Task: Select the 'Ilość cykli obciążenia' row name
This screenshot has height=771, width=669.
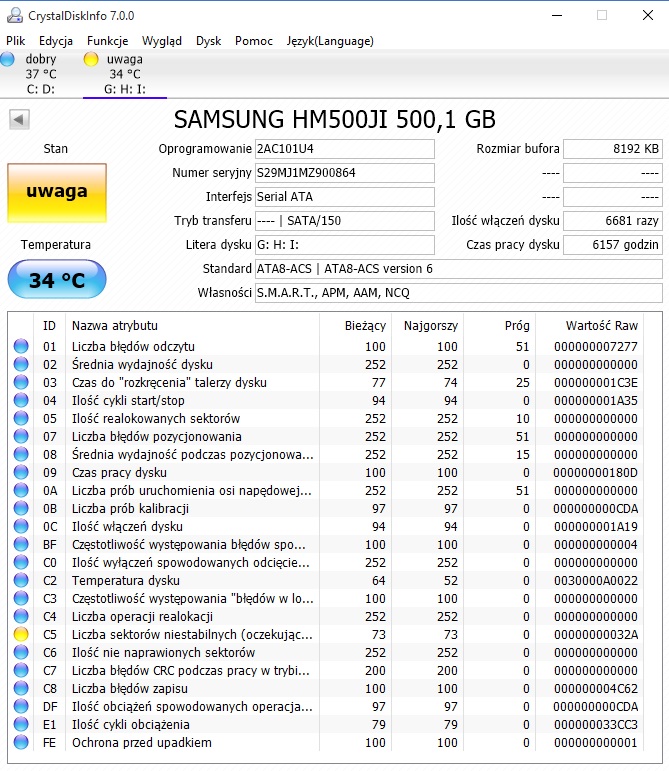Action: (131, 725)
